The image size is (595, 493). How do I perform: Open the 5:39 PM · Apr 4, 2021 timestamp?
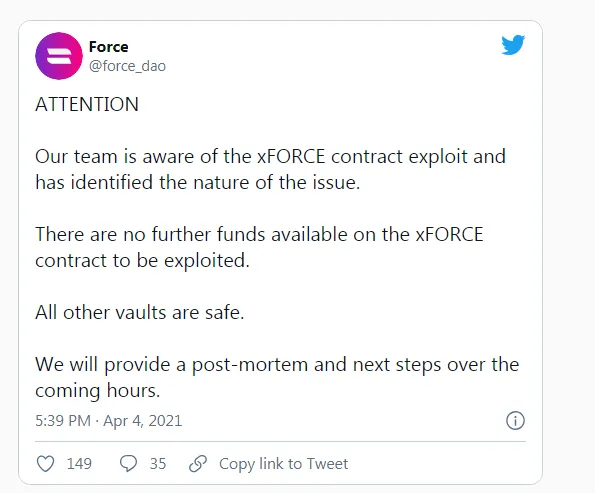[109, 421]
